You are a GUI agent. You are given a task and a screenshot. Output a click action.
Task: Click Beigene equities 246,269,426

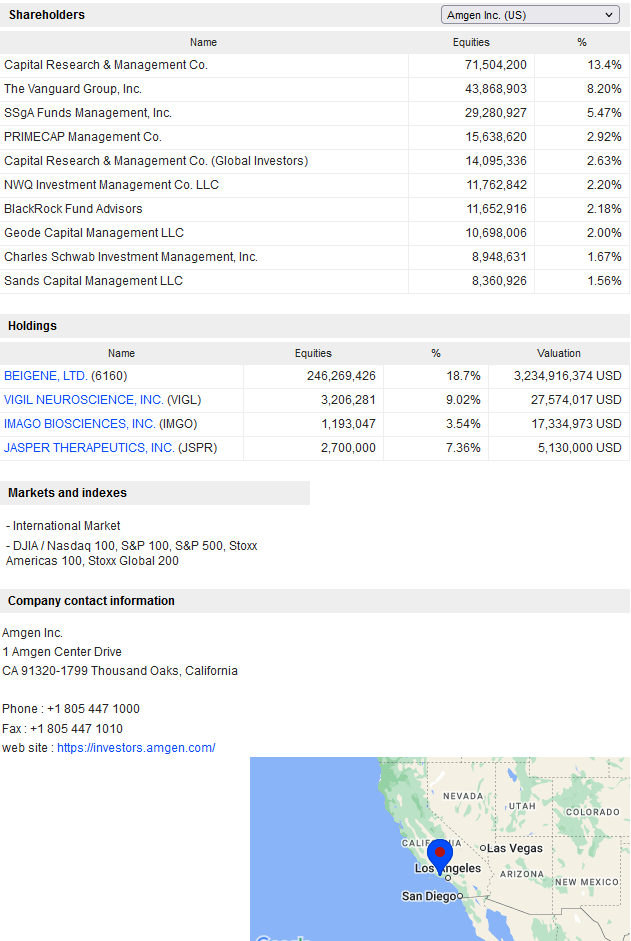pyautogui.click(x=341, y=376)
